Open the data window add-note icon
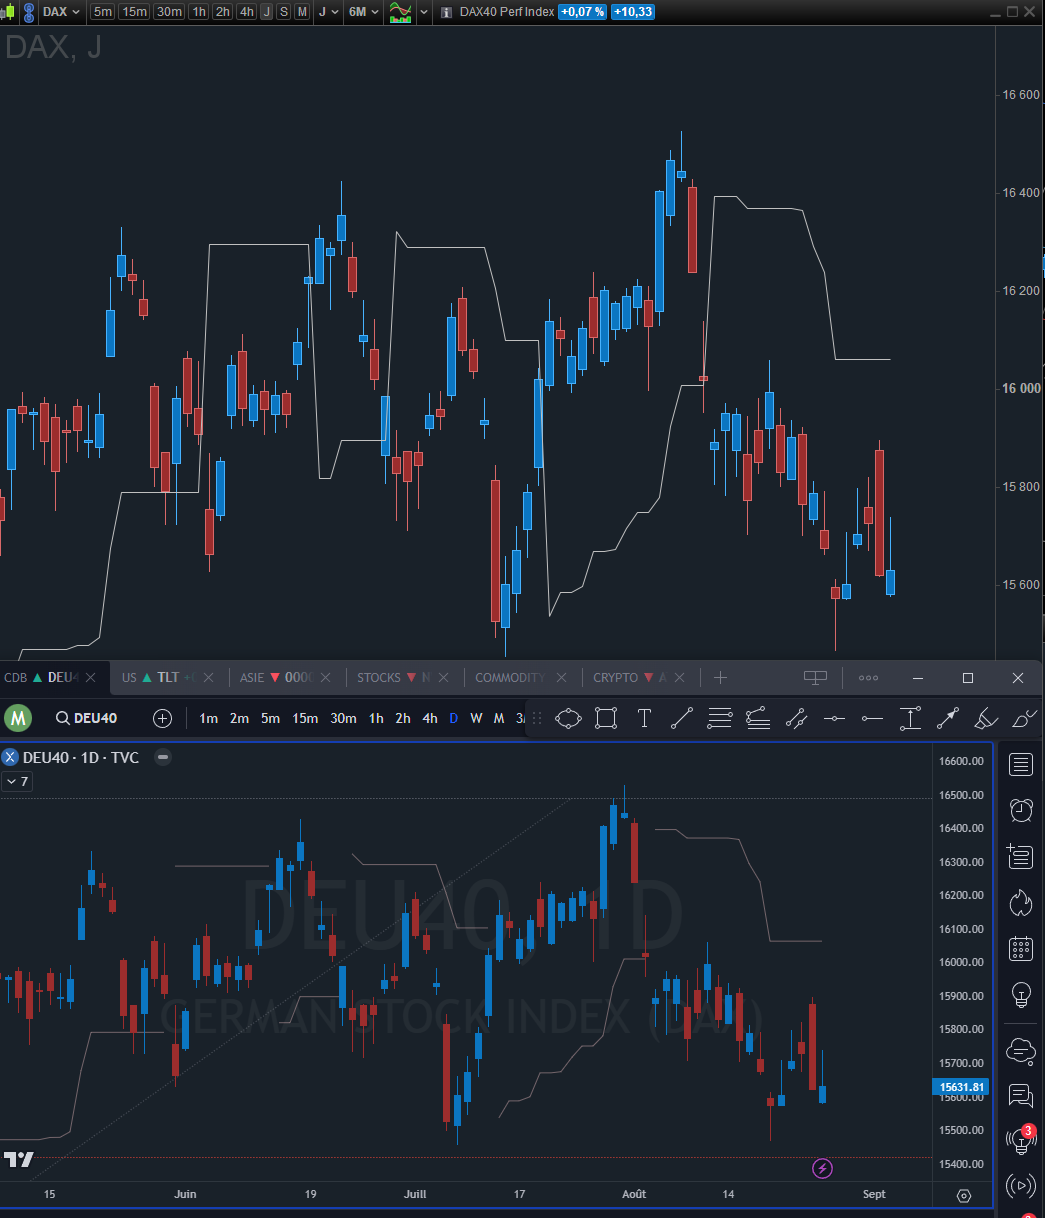 [x=1021, y=856]
